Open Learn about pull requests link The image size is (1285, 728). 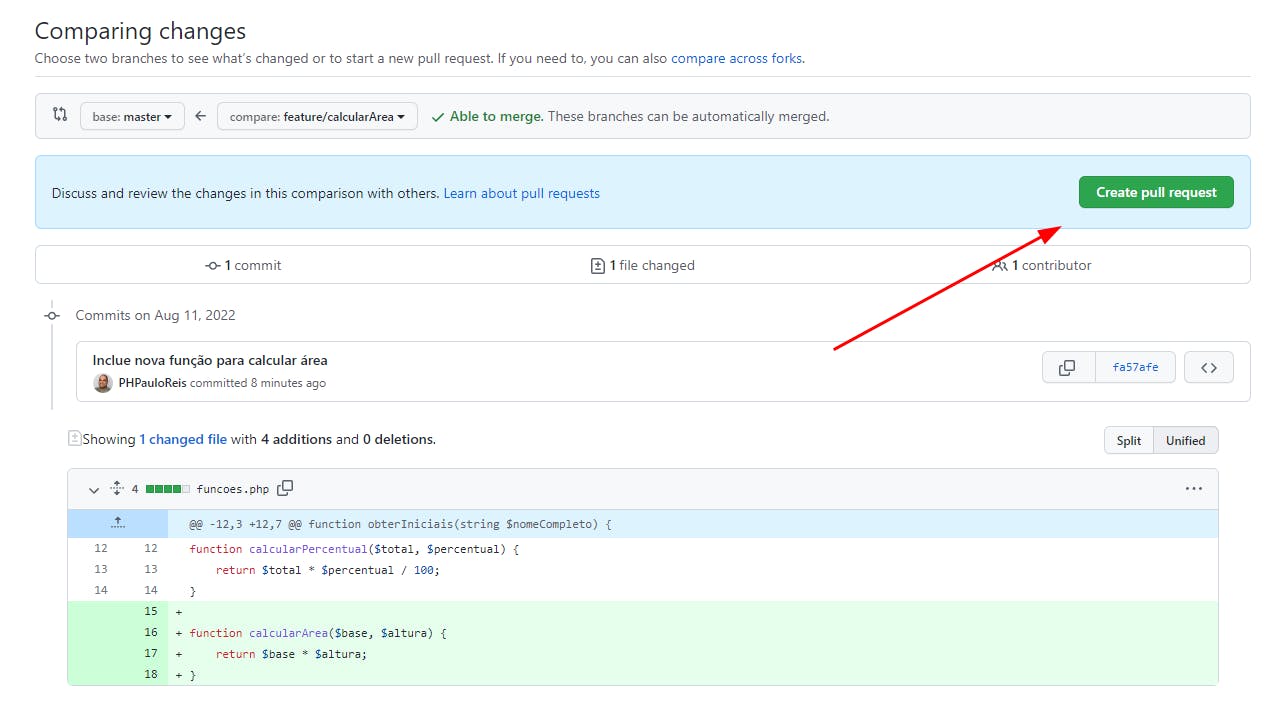521,193
